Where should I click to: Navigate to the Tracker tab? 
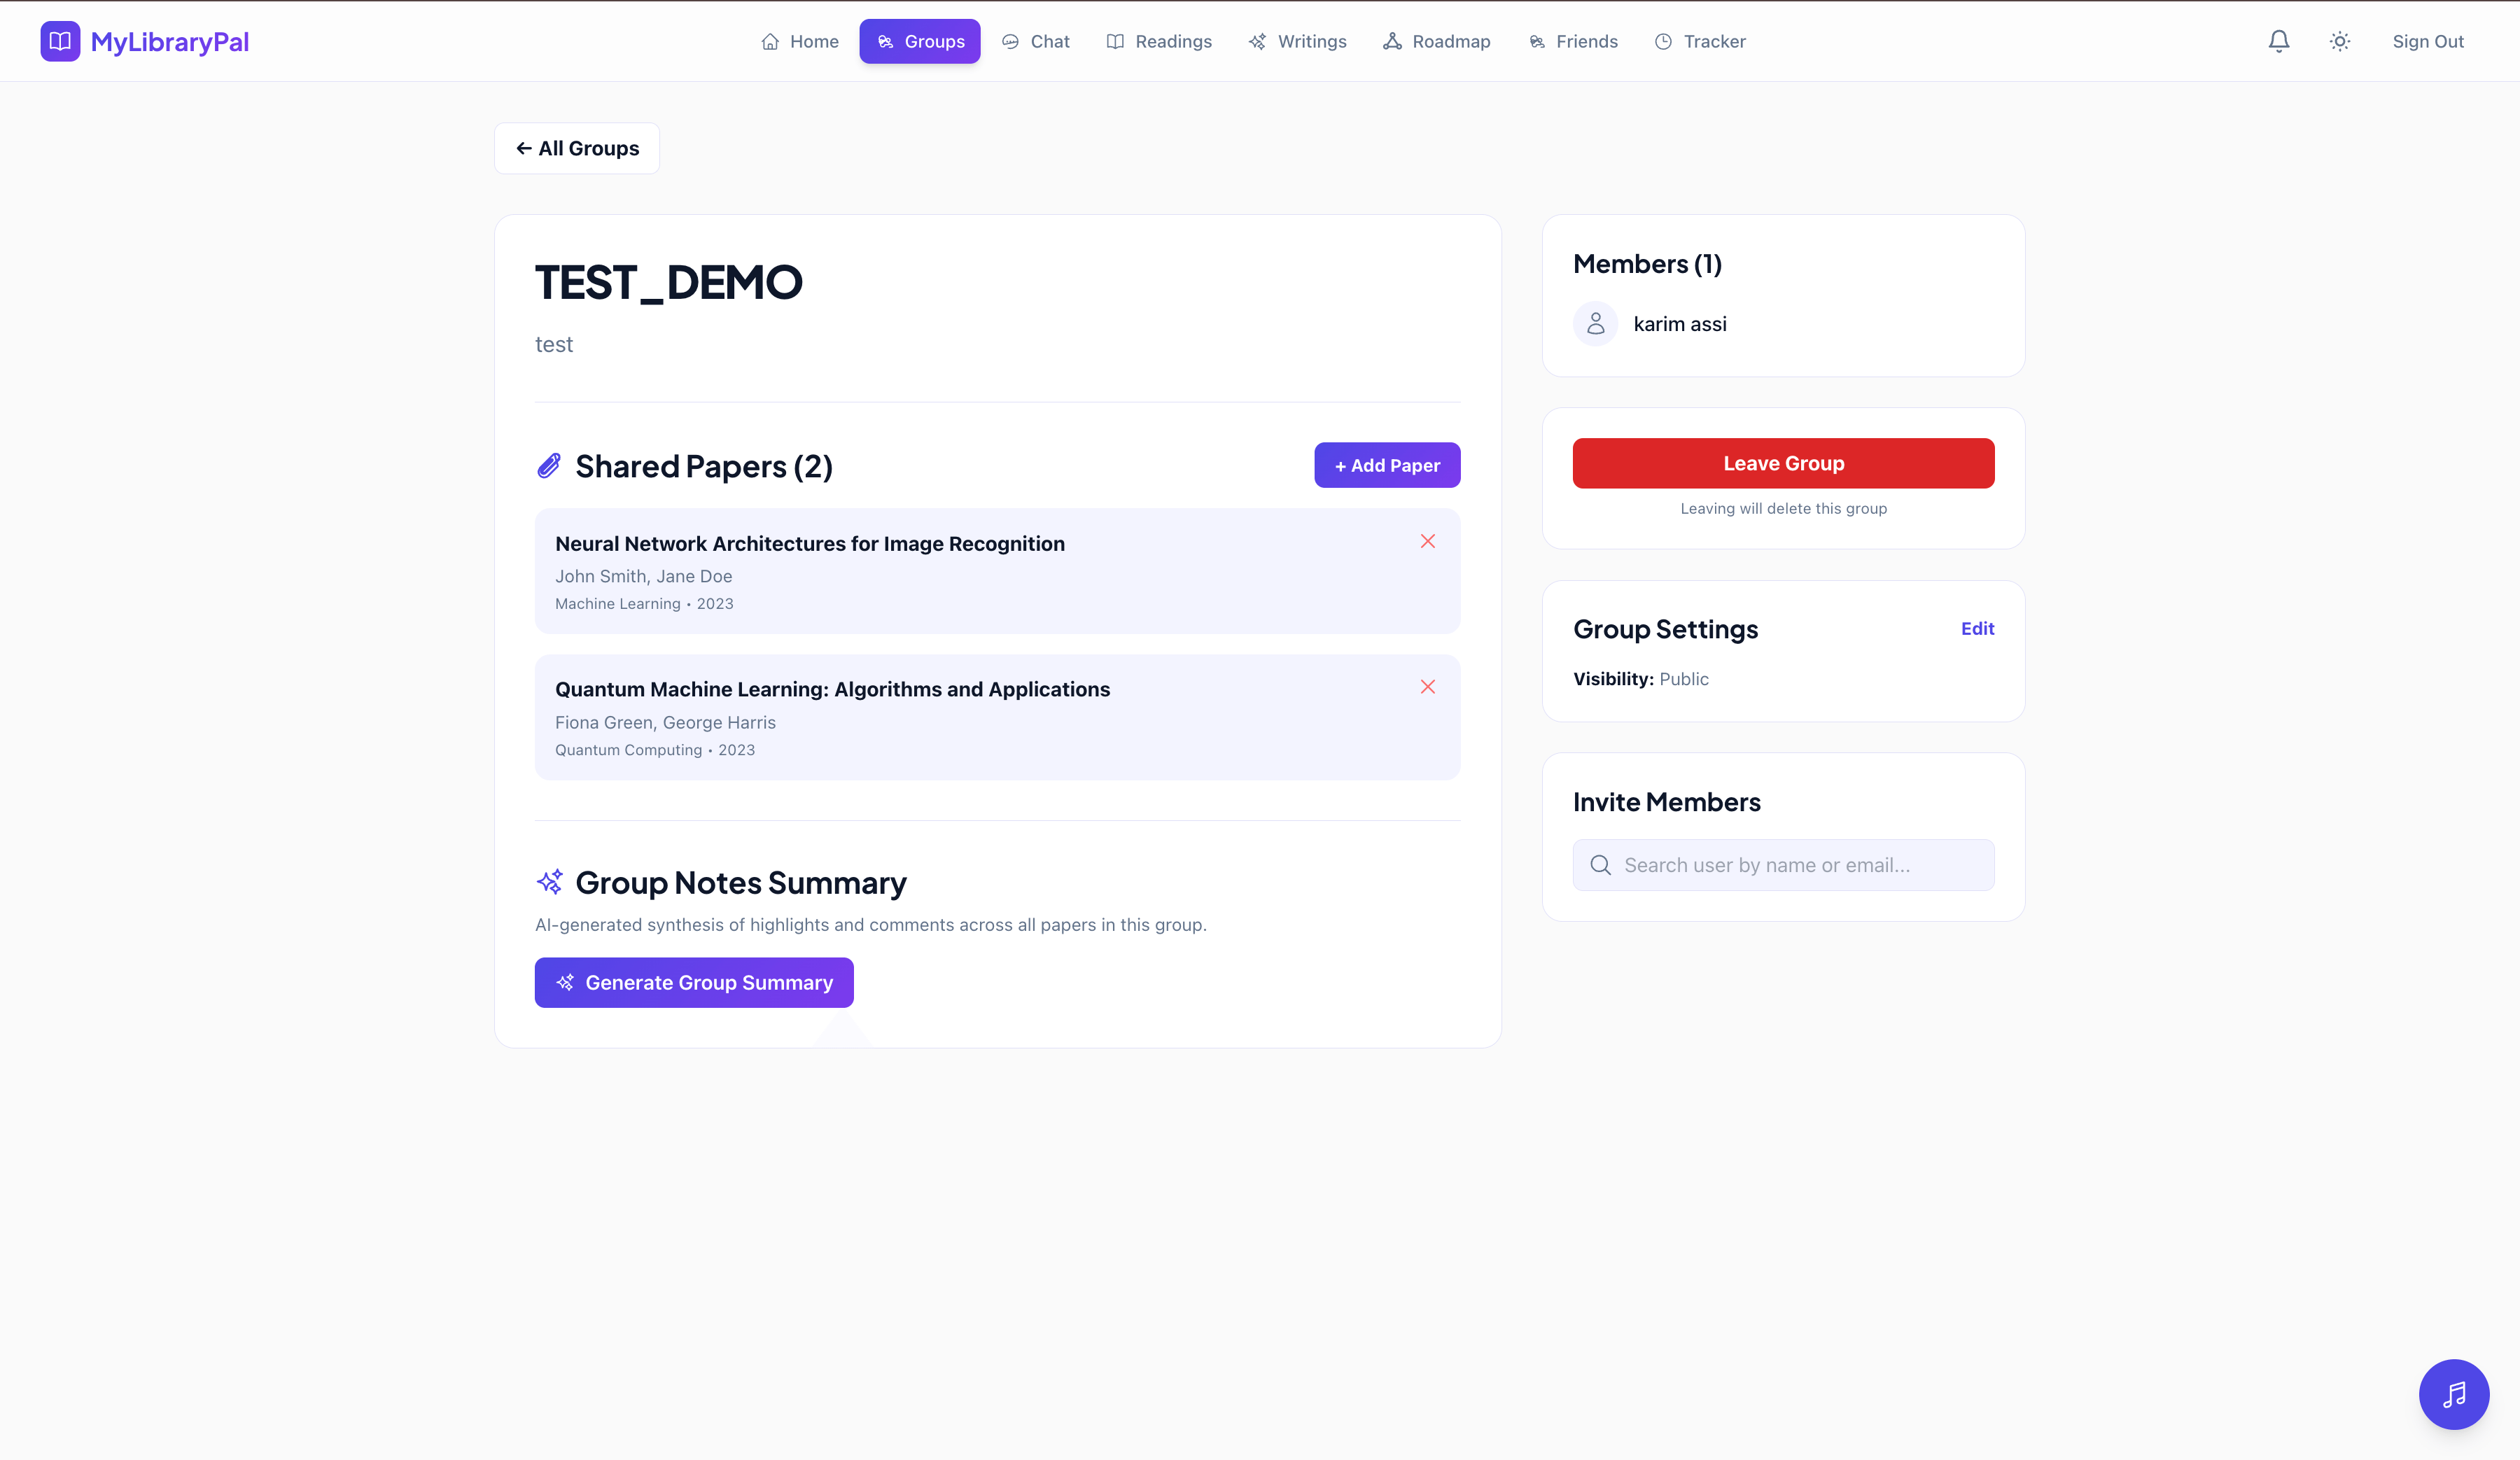[x=1699, y=41]
